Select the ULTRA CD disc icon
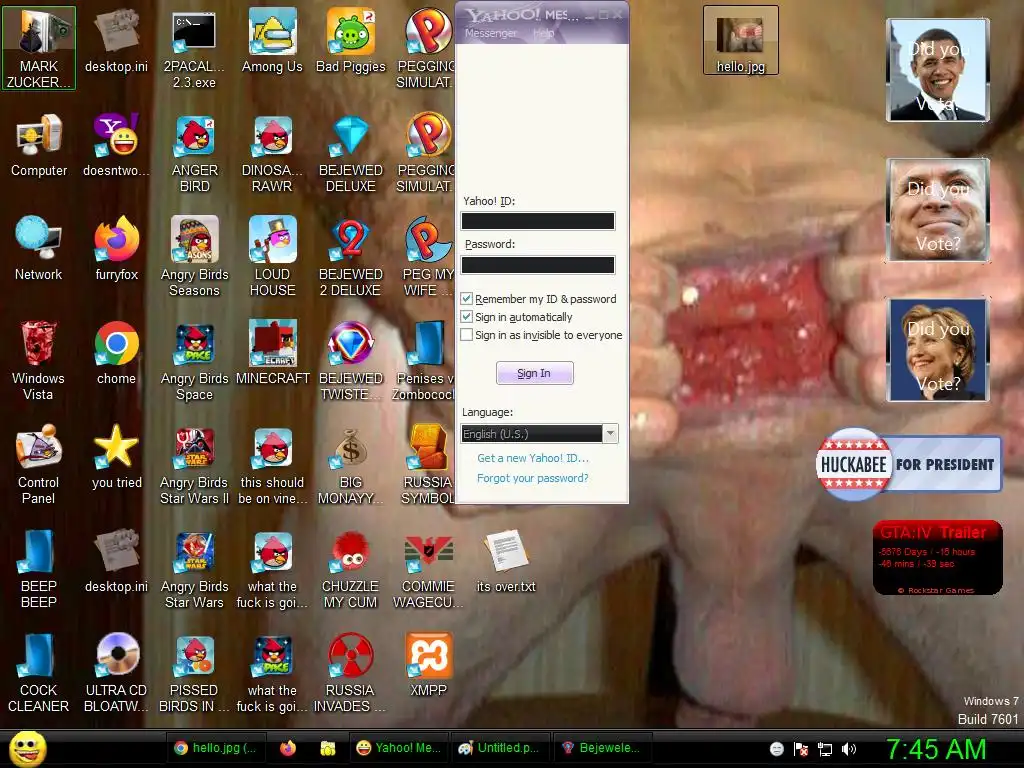Screen dimensions: 1024x768 (117, 673)
